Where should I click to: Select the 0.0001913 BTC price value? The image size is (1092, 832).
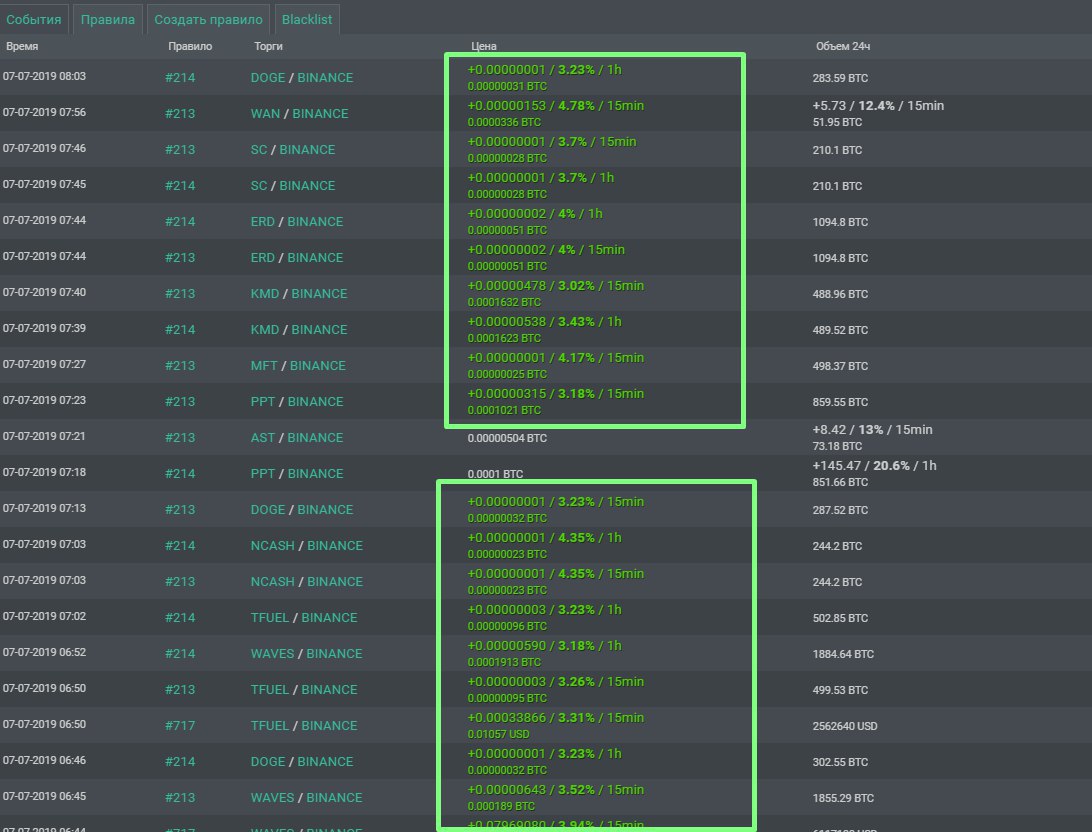(504, 662)
